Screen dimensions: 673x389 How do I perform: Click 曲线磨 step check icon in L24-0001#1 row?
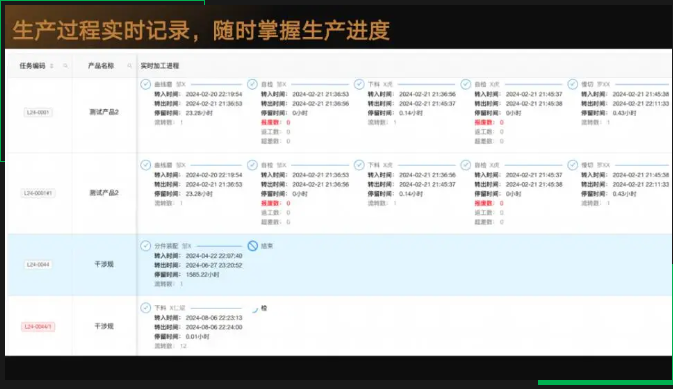(x=146, y=165)
